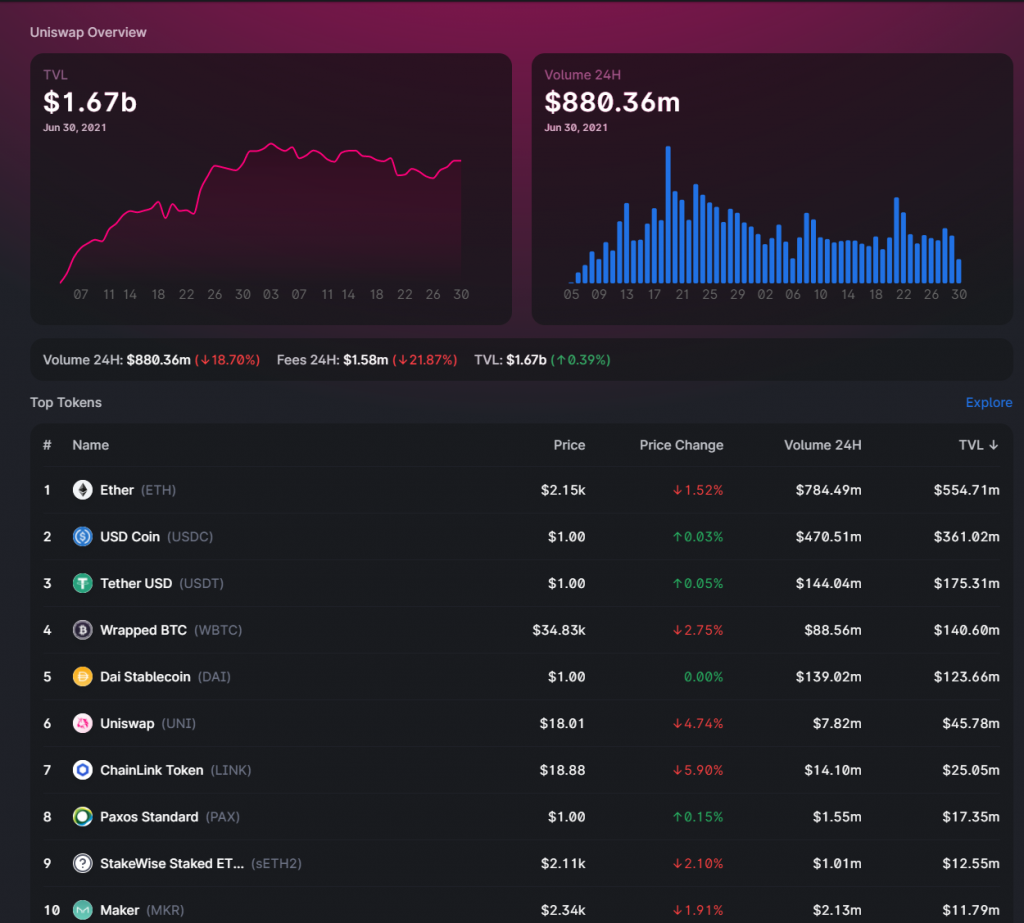Click USD Coin TVL $361.02m
The height and width of the screenshot is (923, 1024).
click(x=967, y=536)
